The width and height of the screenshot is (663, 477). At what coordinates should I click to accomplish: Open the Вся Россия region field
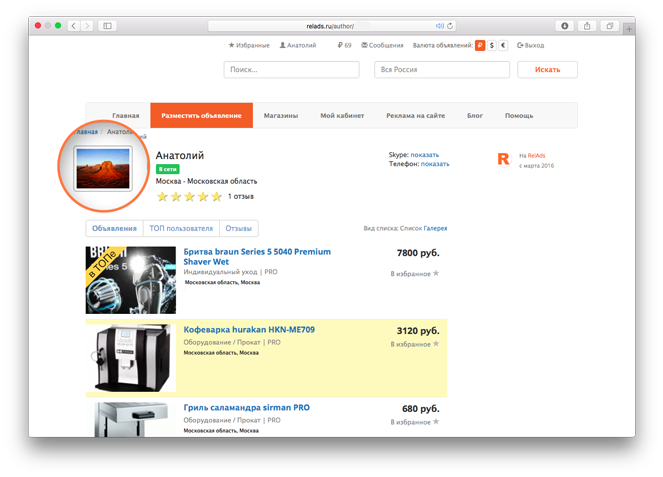pyautogui.click(x=442, y=70)
